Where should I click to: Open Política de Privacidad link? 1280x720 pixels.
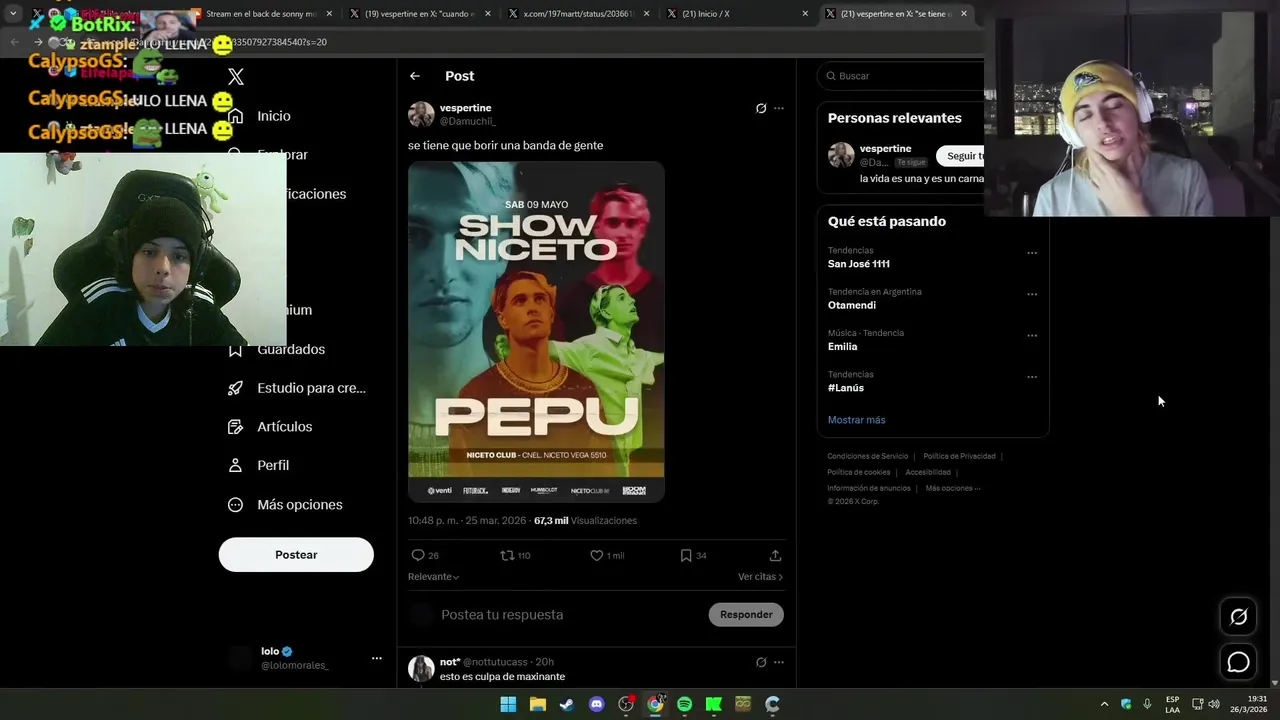point(959,456)
